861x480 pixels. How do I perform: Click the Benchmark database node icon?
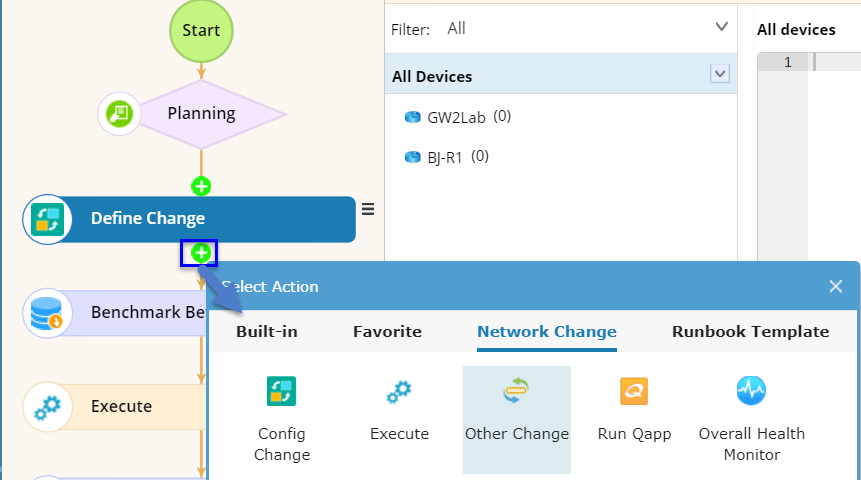47,313
